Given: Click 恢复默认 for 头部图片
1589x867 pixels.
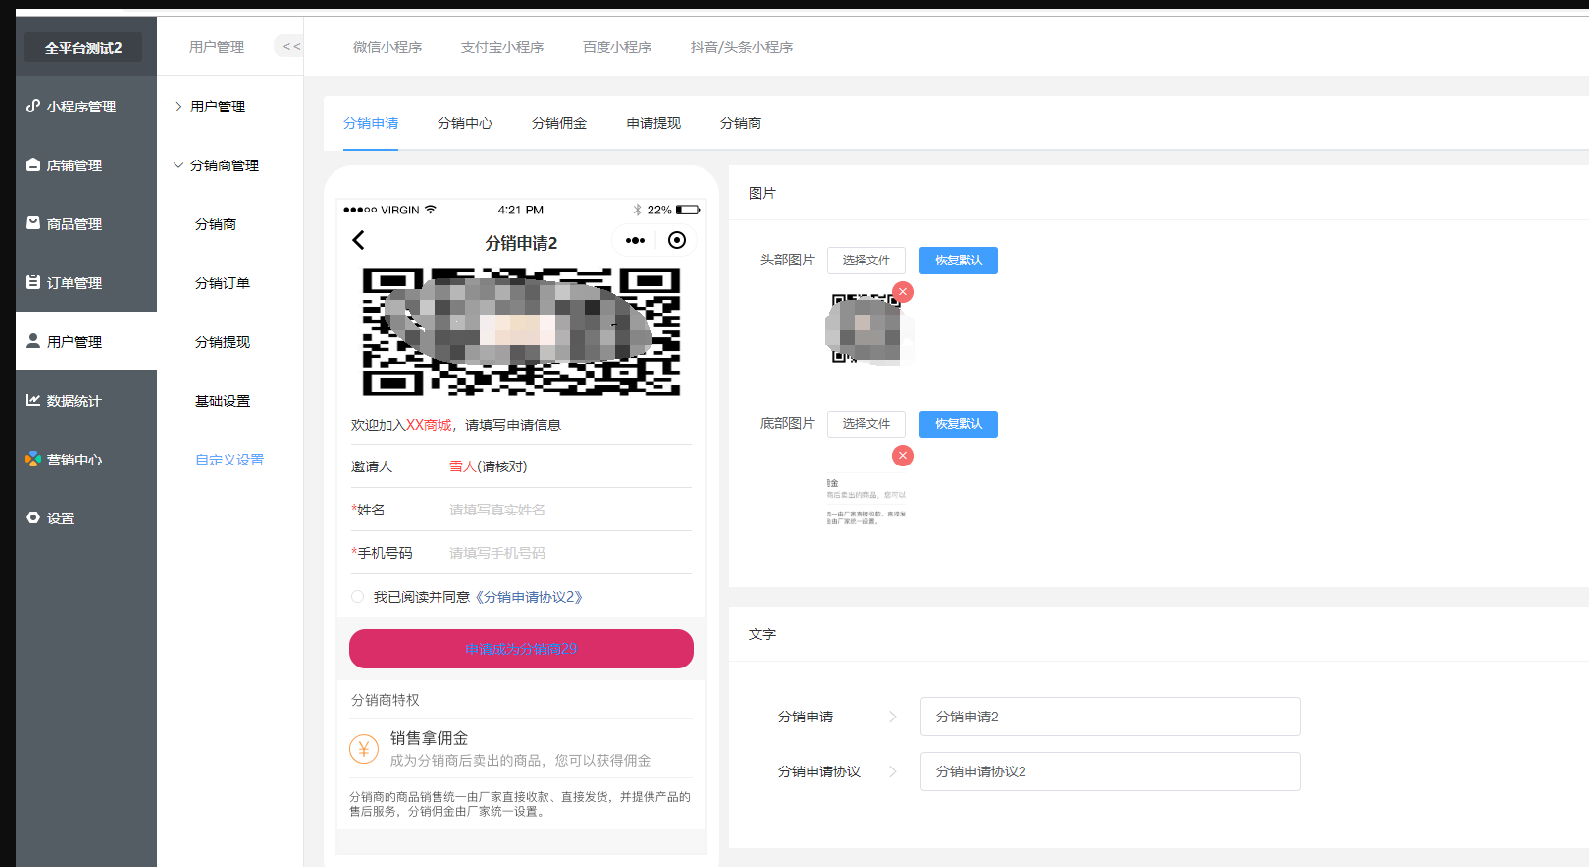Looking at the screenshot, I should coord(958,260).
